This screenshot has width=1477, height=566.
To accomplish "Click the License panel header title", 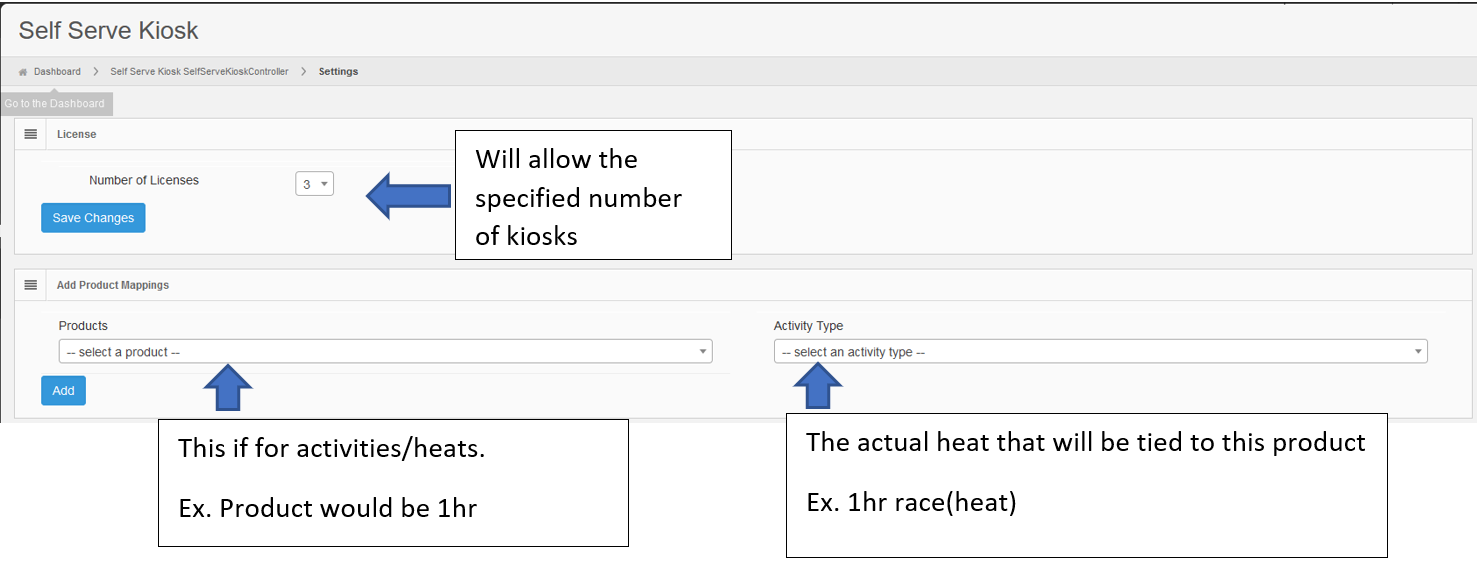I will [77, 134].
